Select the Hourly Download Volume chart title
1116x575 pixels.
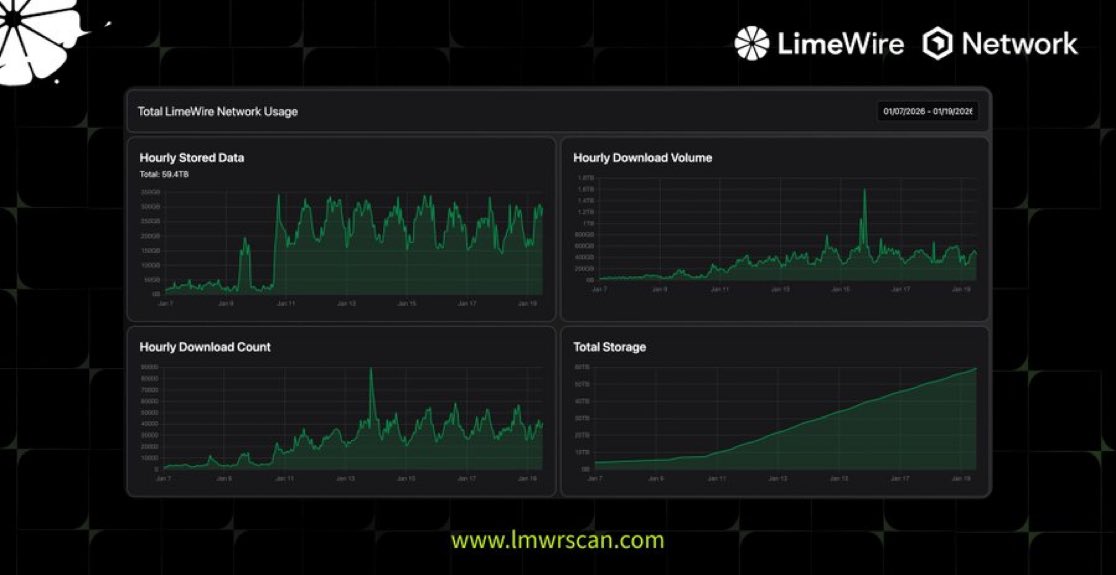pyautogui.click(x=643, y=158)
